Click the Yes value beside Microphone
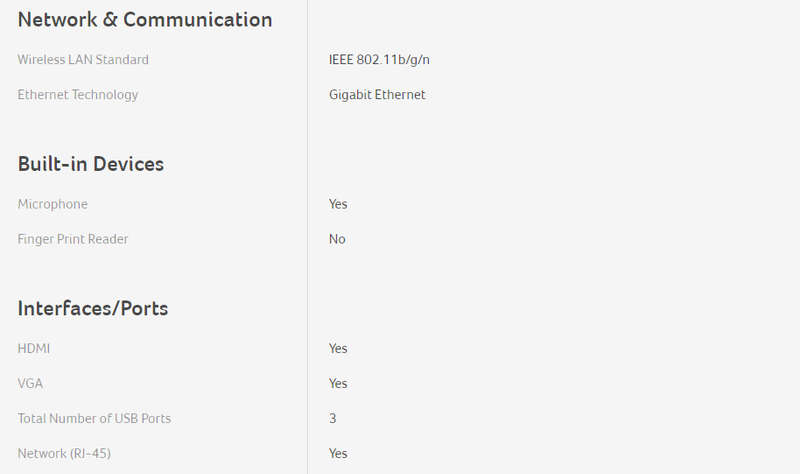 click(338, 204)
